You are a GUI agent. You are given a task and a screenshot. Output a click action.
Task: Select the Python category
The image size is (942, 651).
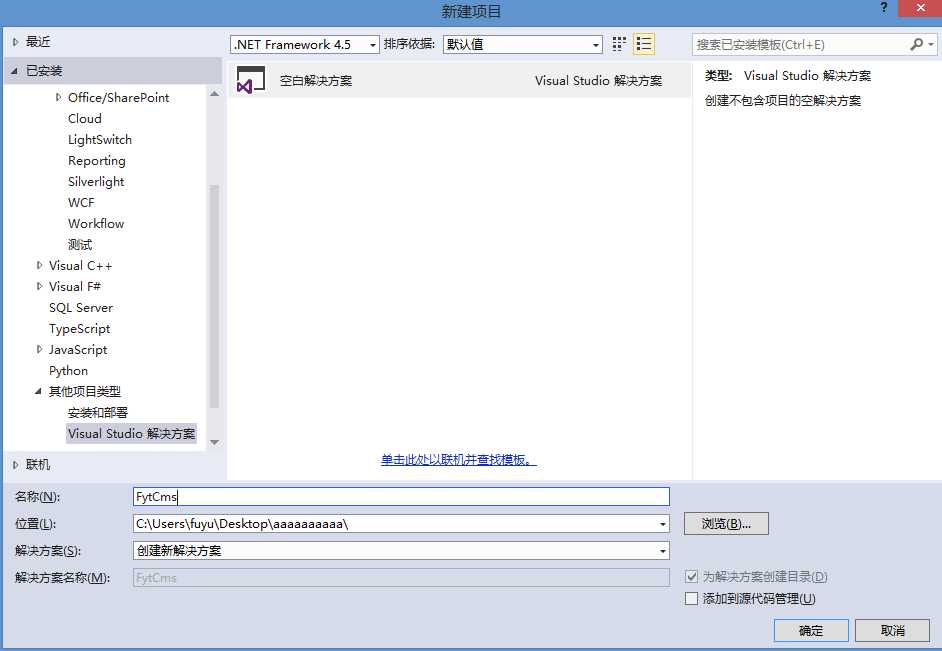[68, 371]
